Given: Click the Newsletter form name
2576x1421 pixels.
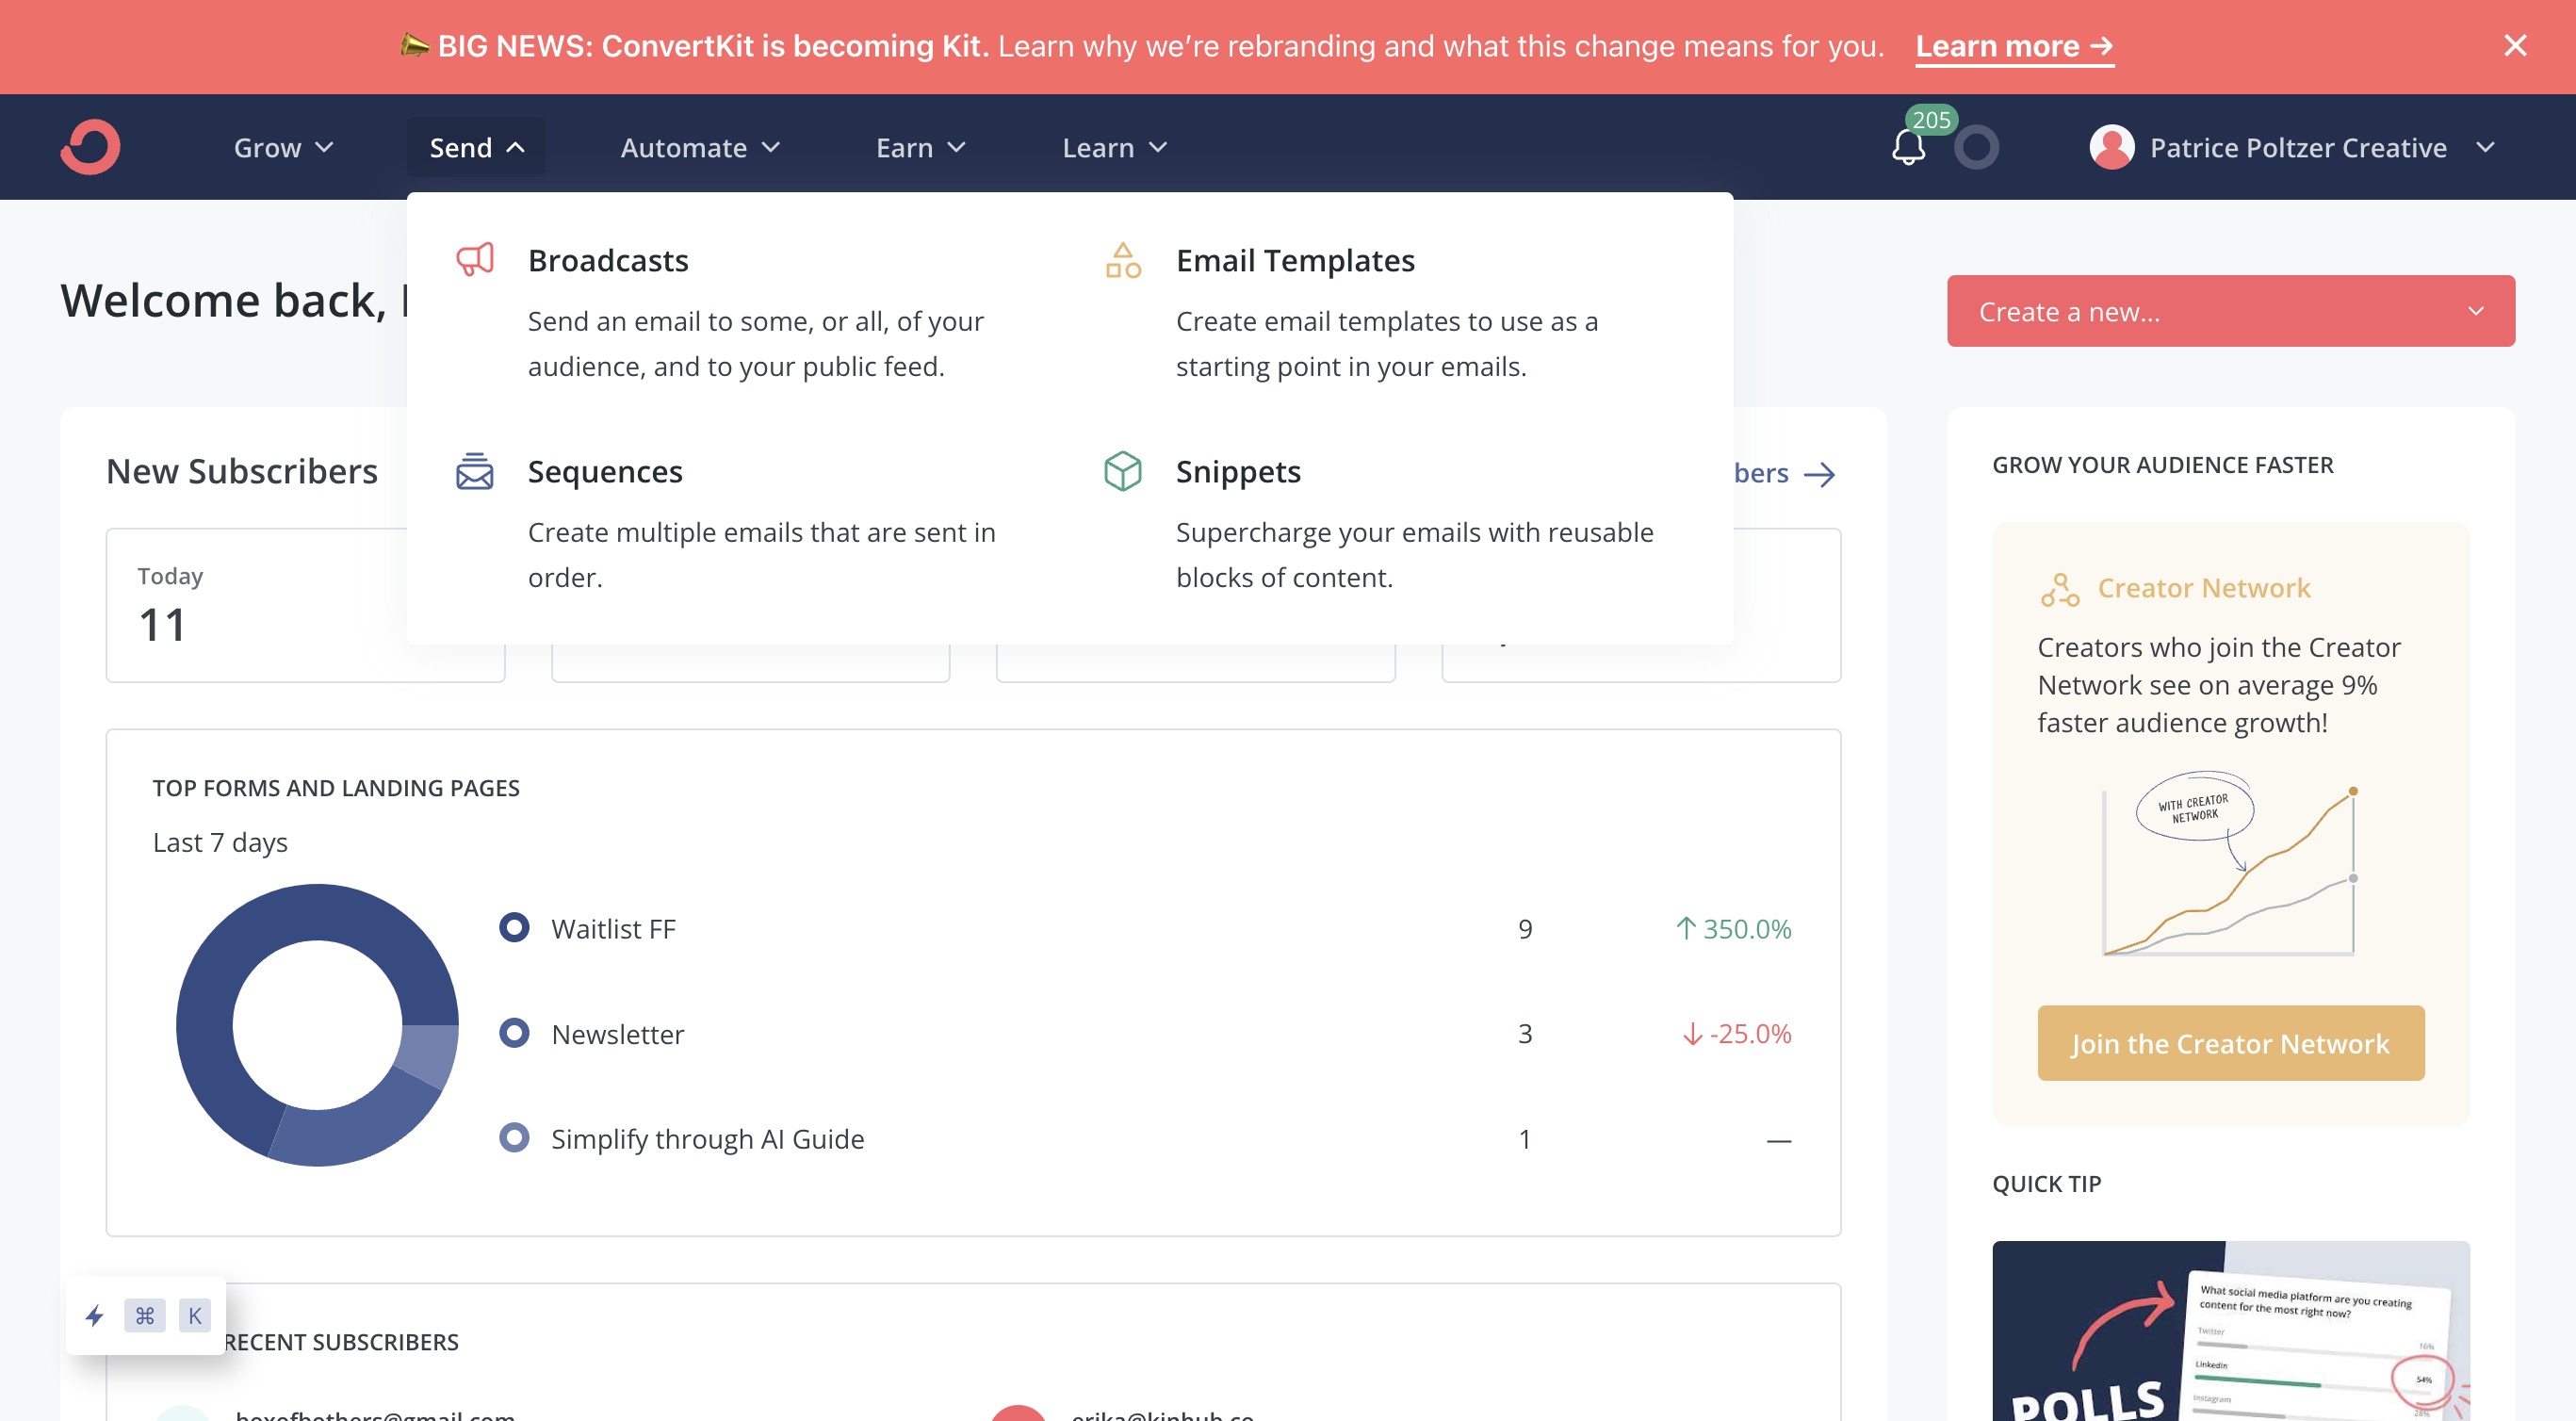Looking at the screenshot, I should click(x=617, y=1034).
